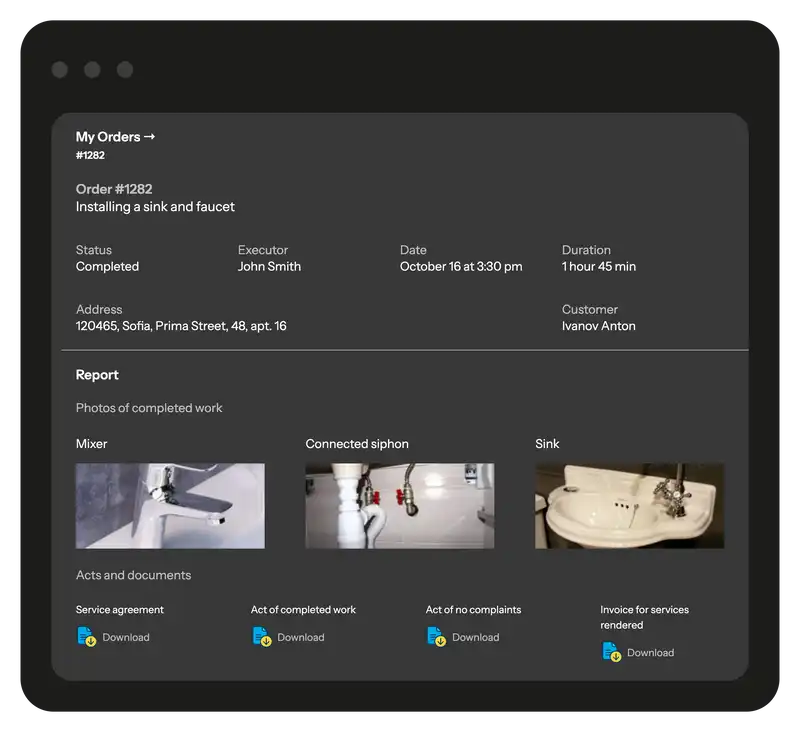
Task: Enlarge the Sink photo thumbnail
Action: point(629,505)
